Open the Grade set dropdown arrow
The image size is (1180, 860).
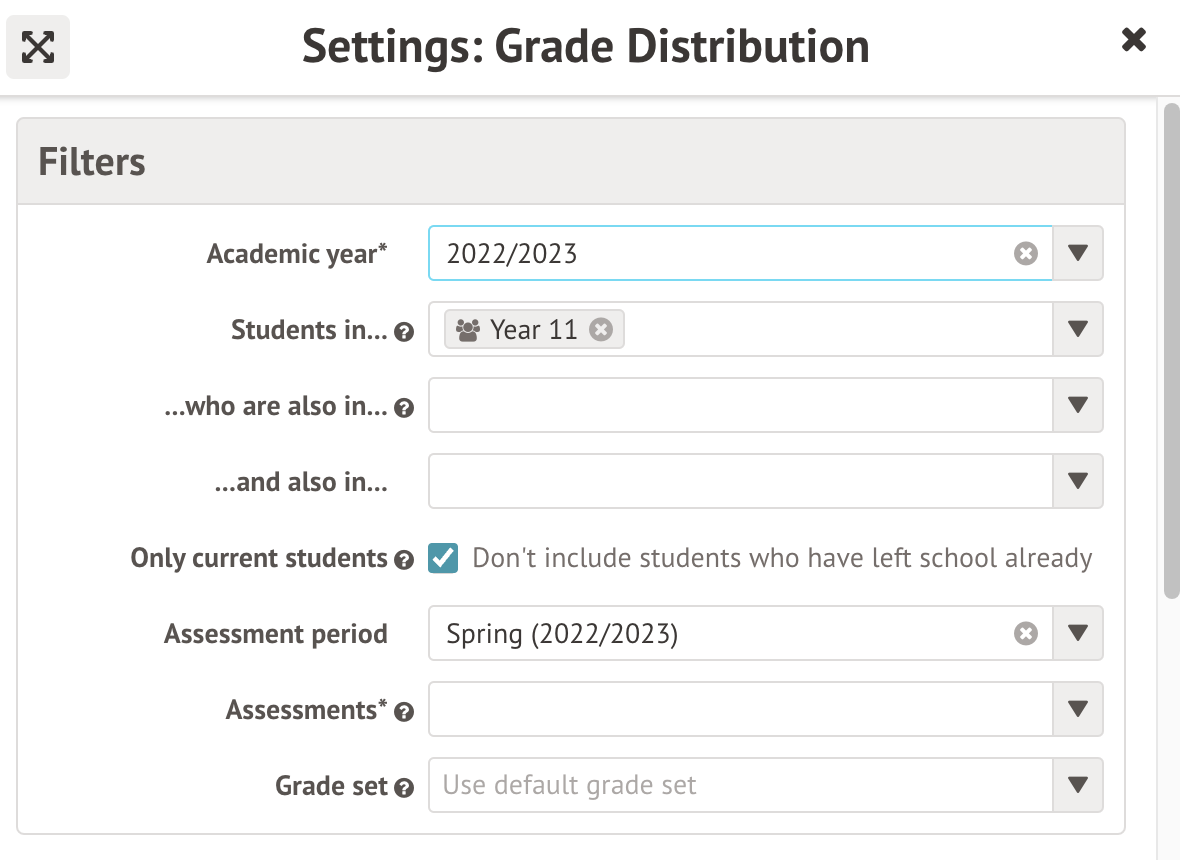[1077, 785]
